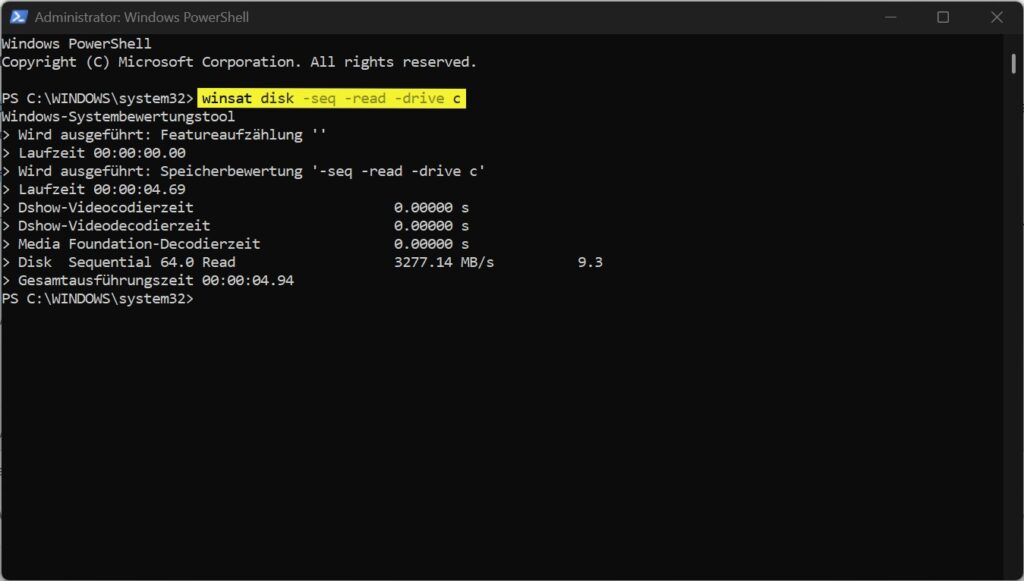Viewport: 1024px width, 581px height.
Task: Click the 'Windows-Systembewertungstool' line
Action: (118, 117)
